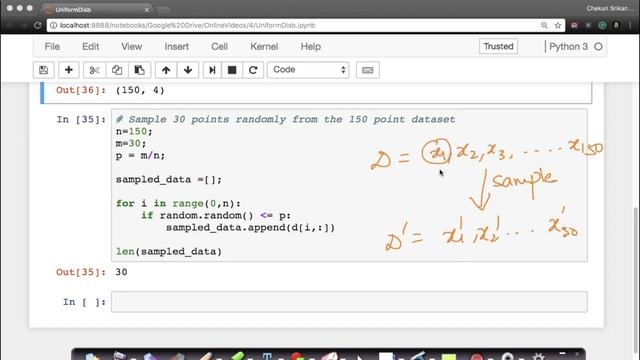Click the empty In [ ] prompt
640x360 pixels.
tap(84, 302)
